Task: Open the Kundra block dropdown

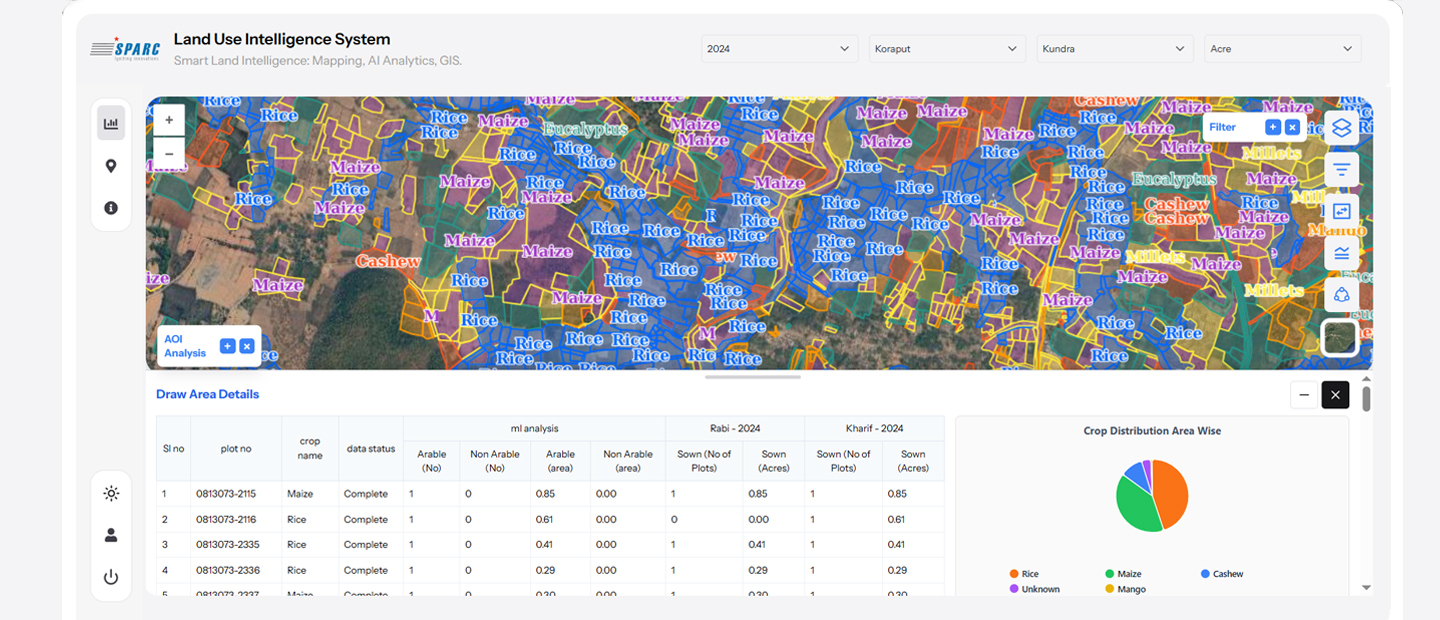Action: pos(1115,49)
